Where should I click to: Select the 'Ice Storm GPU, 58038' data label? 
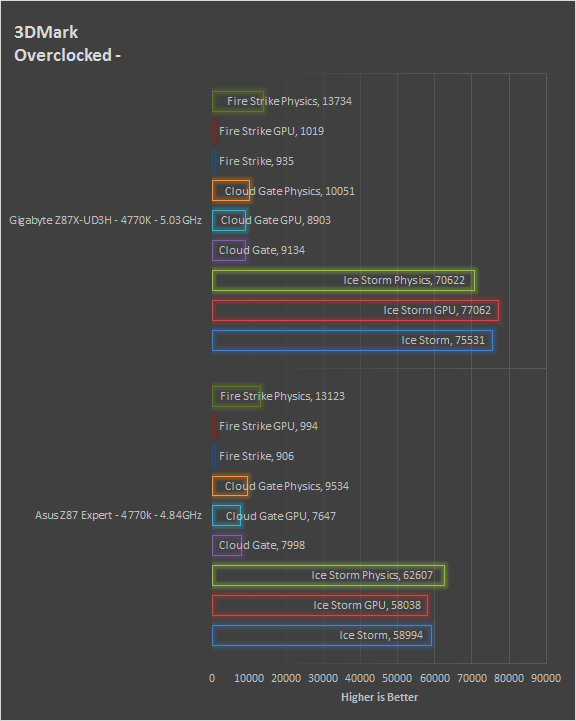pyautogui.click(x=367, y=605)
